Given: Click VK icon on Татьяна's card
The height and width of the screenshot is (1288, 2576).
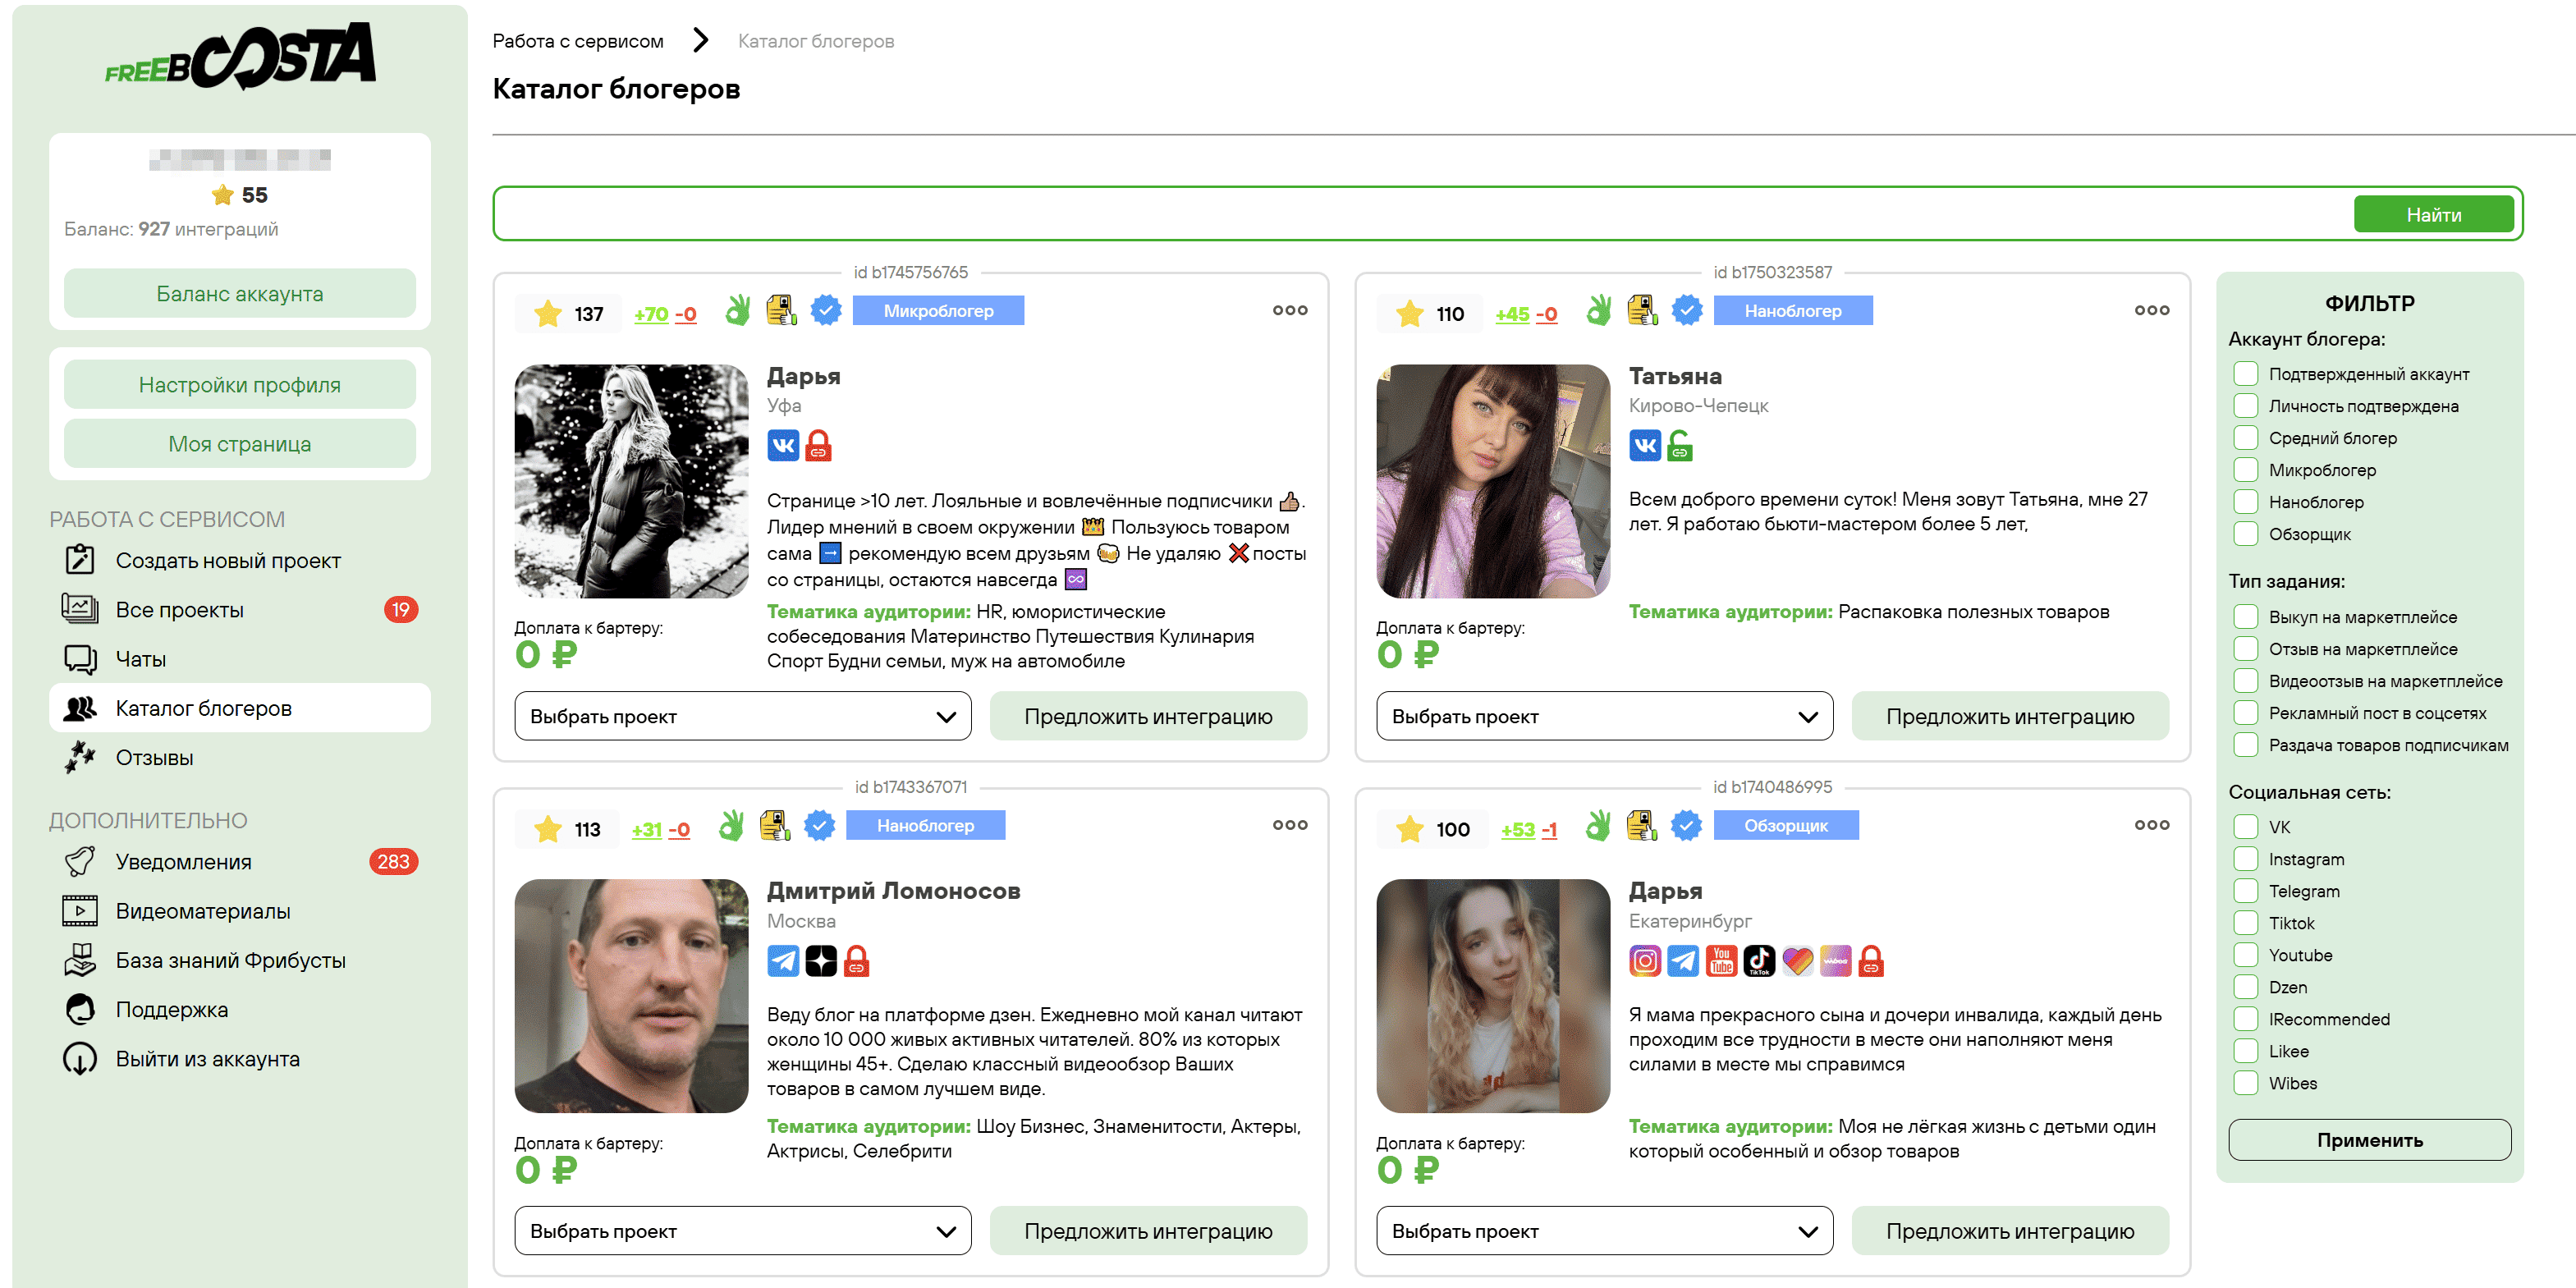Looking at the screenshot, I should [1644, 445].
